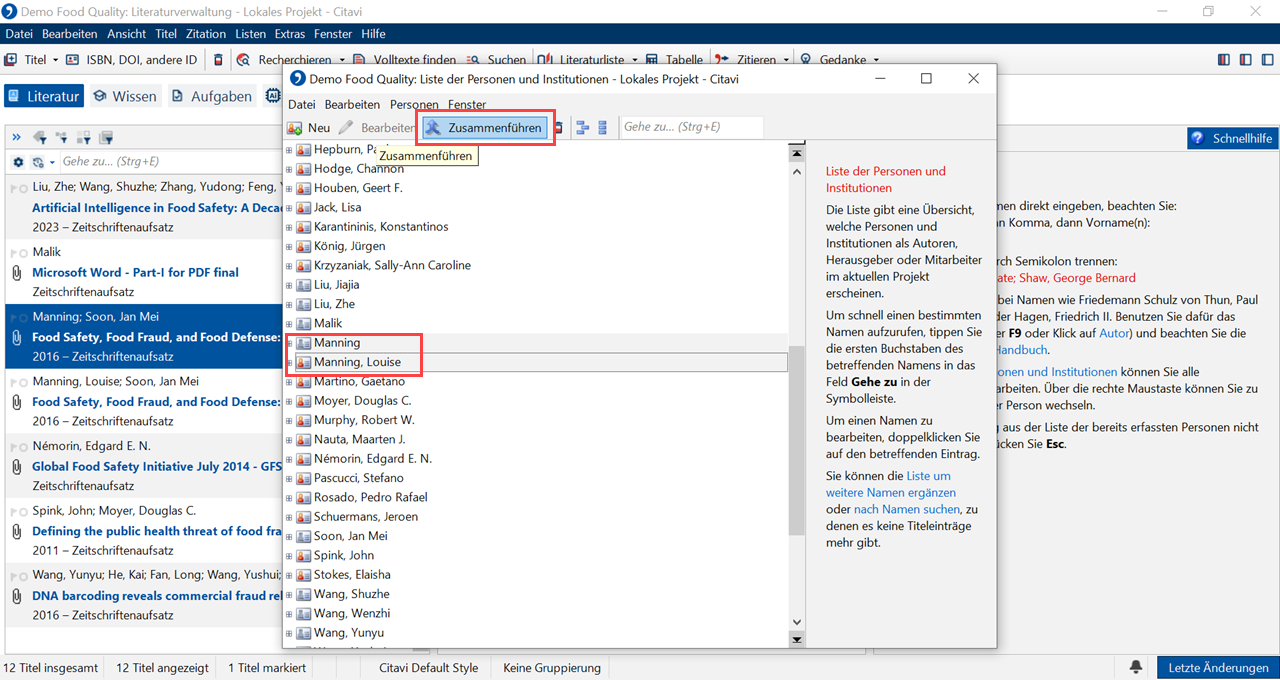
Task: Click the Zusammenführen merge button
Action: tap(485, 127)
